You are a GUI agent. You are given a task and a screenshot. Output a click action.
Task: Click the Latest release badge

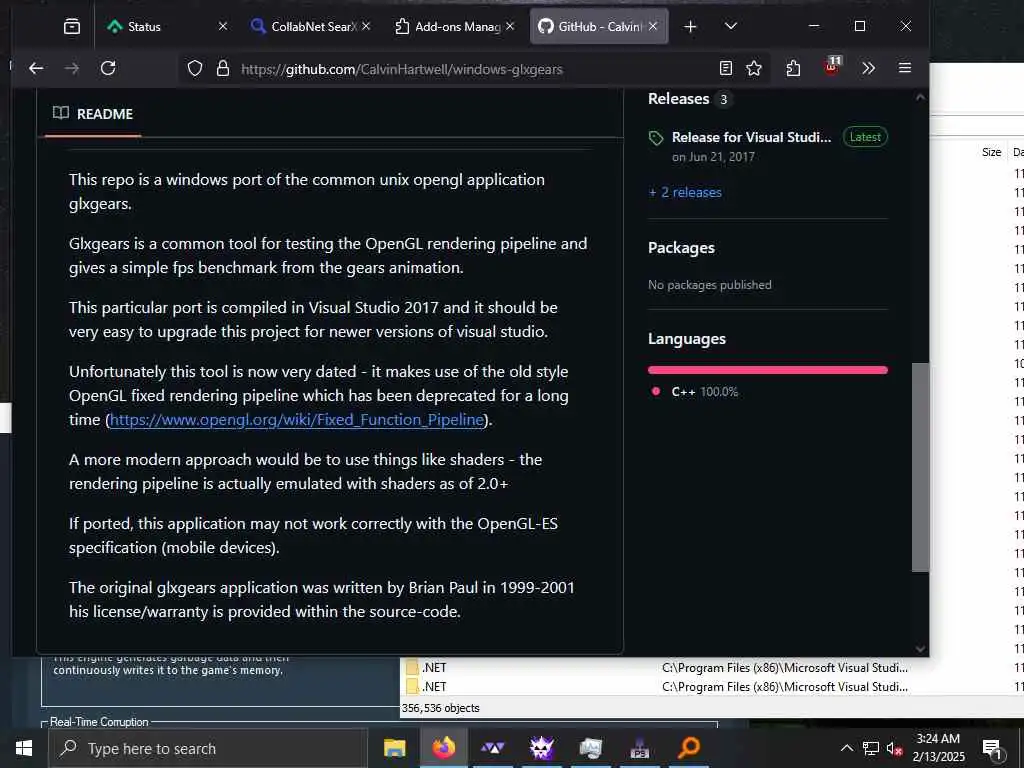tap(865, 137)
